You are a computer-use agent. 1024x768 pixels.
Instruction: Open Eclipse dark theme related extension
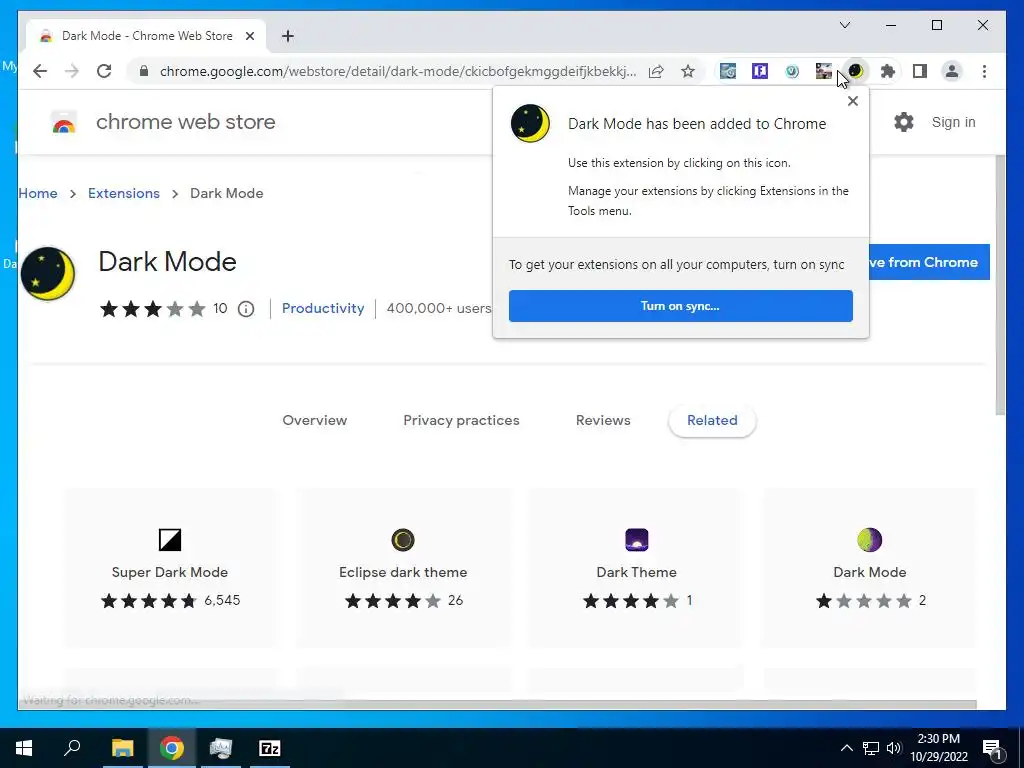[403, 568]
